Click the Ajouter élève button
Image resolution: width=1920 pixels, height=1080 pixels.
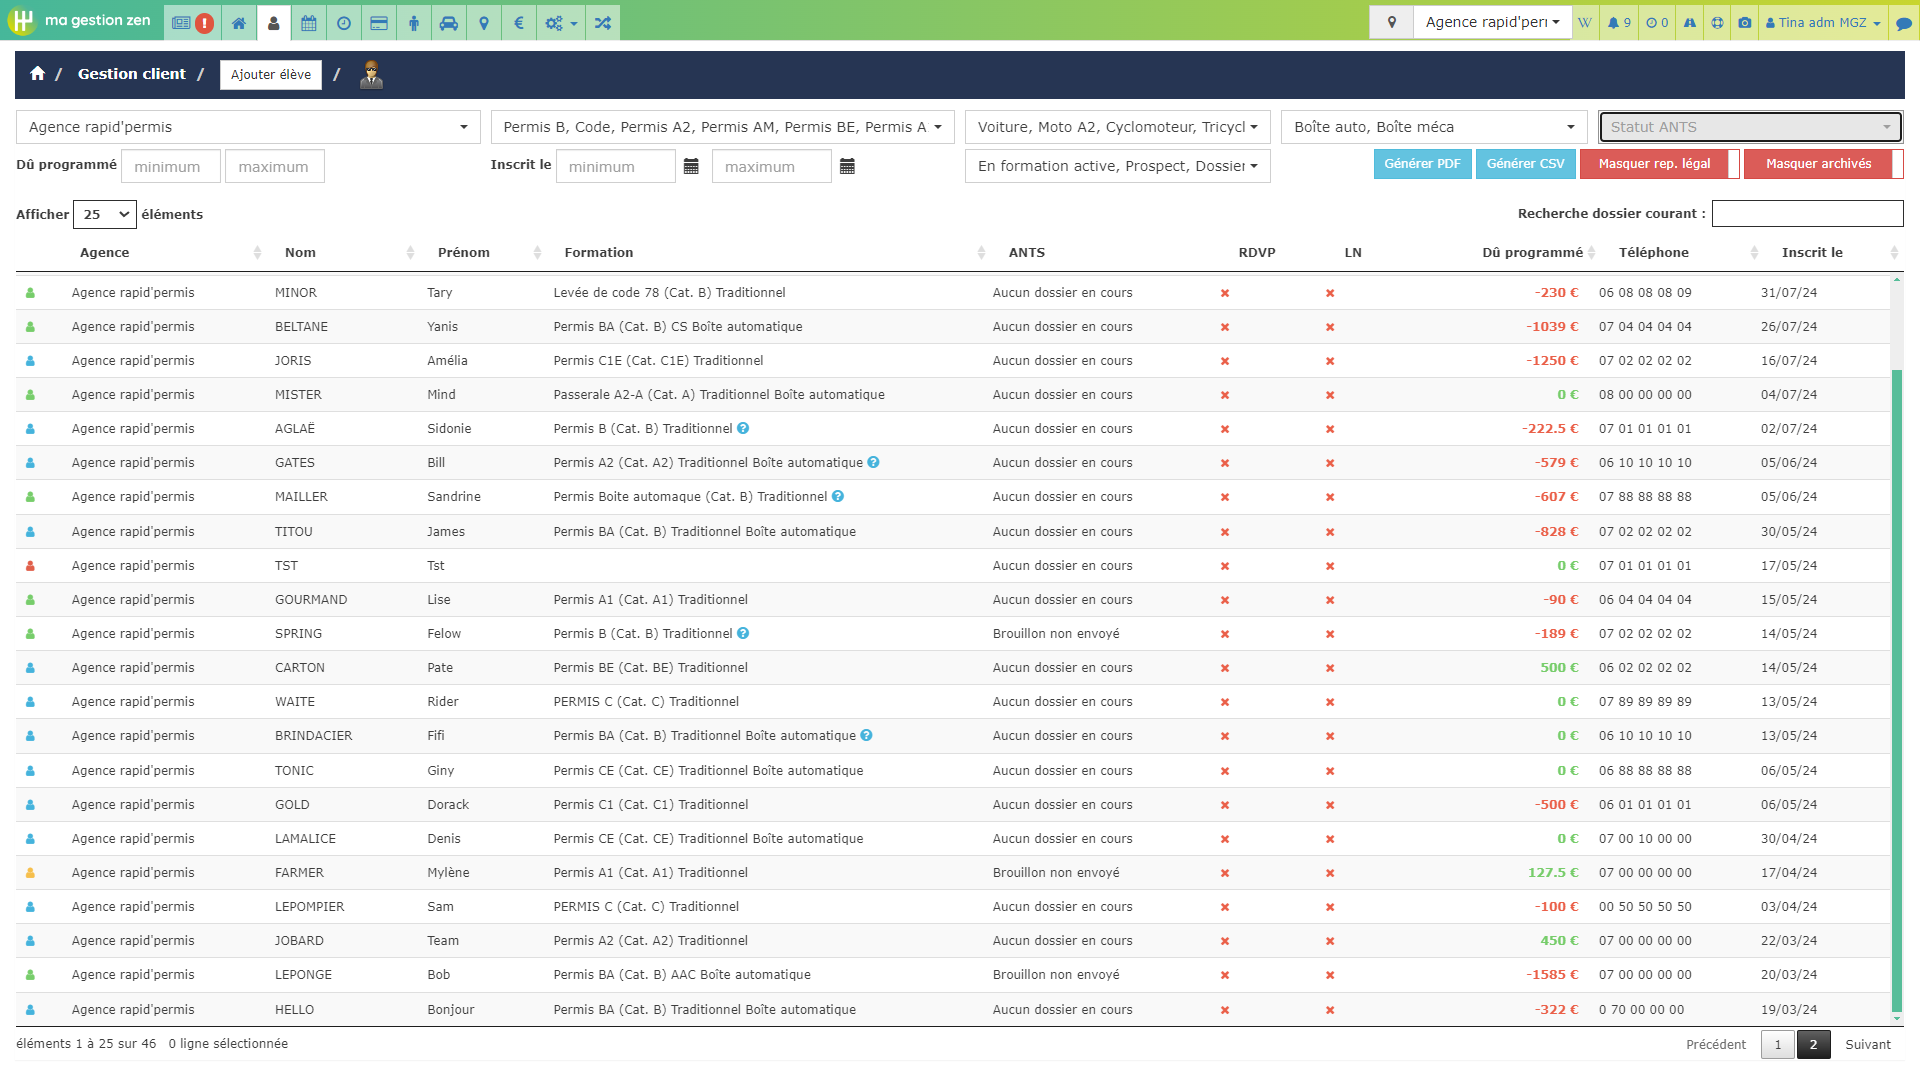[x=271, y=74]
